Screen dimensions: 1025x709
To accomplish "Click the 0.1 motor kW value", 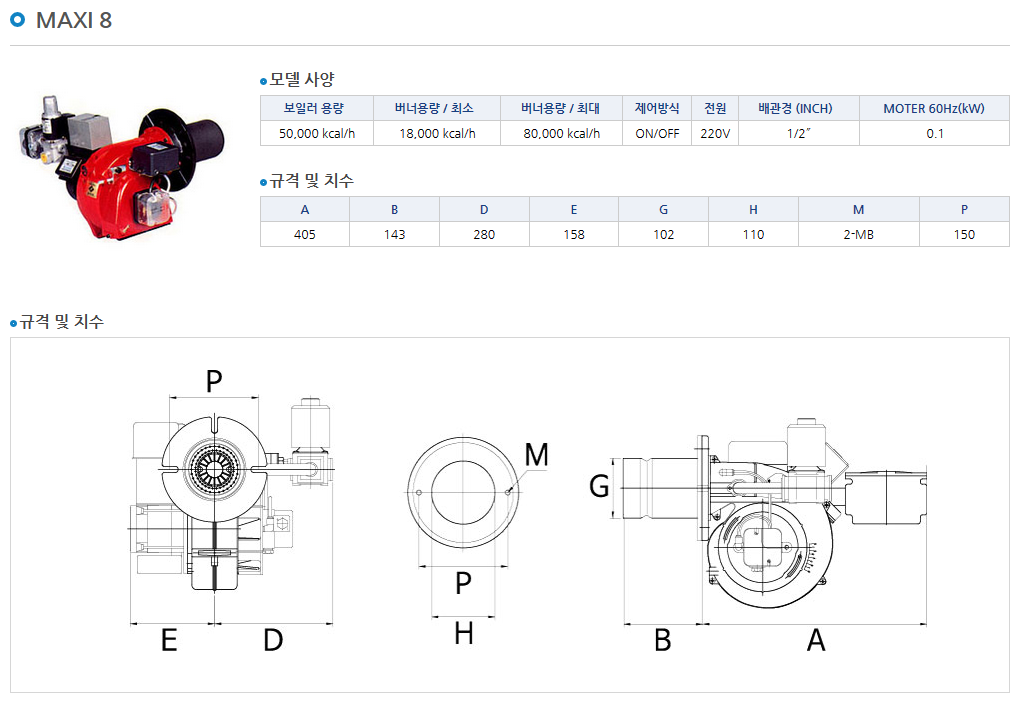I will click(934, 133).
